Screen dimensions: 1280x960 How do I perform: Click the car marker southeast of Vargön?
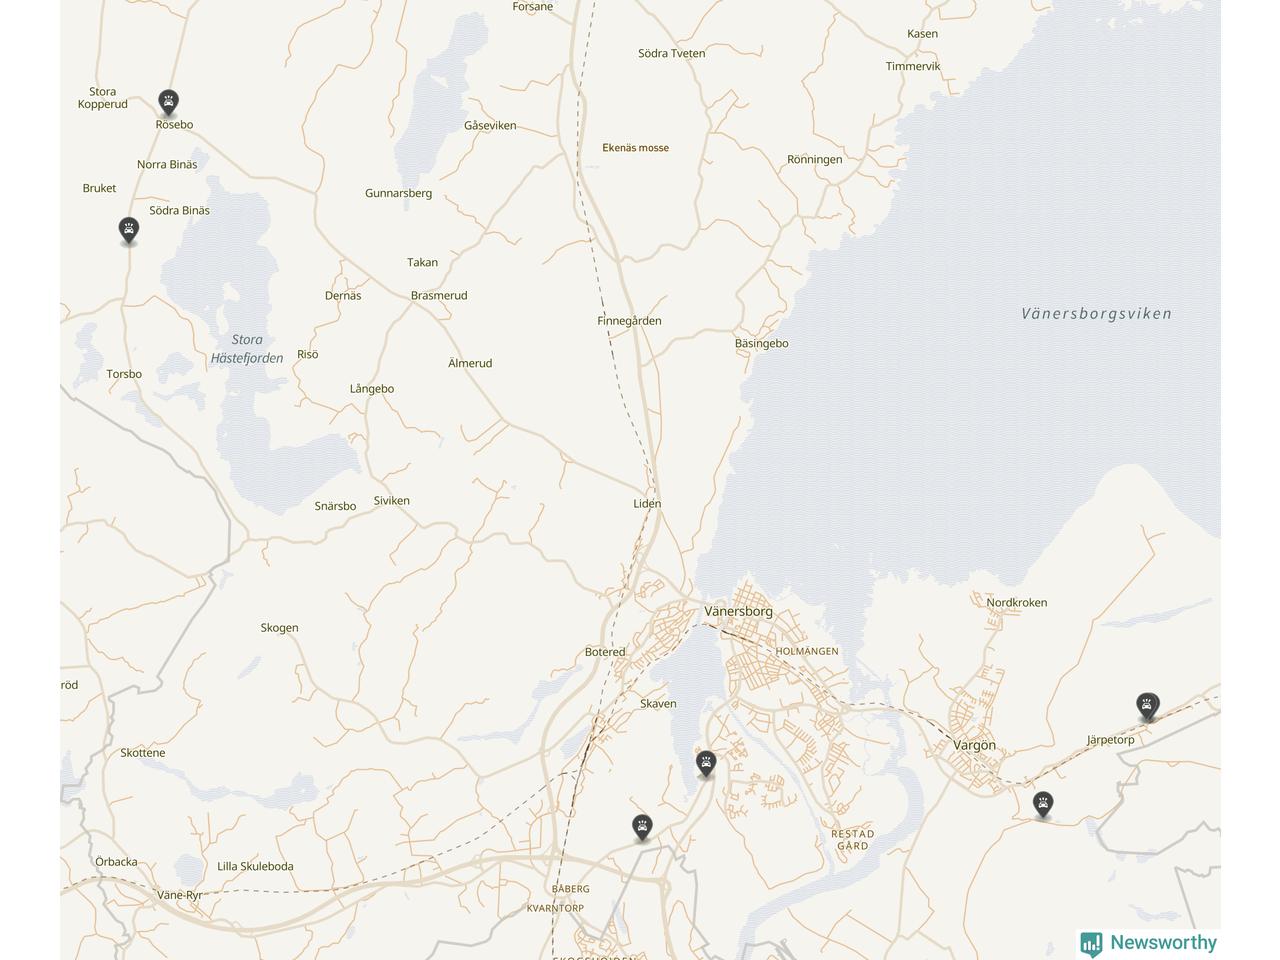tap(1043, 804)
